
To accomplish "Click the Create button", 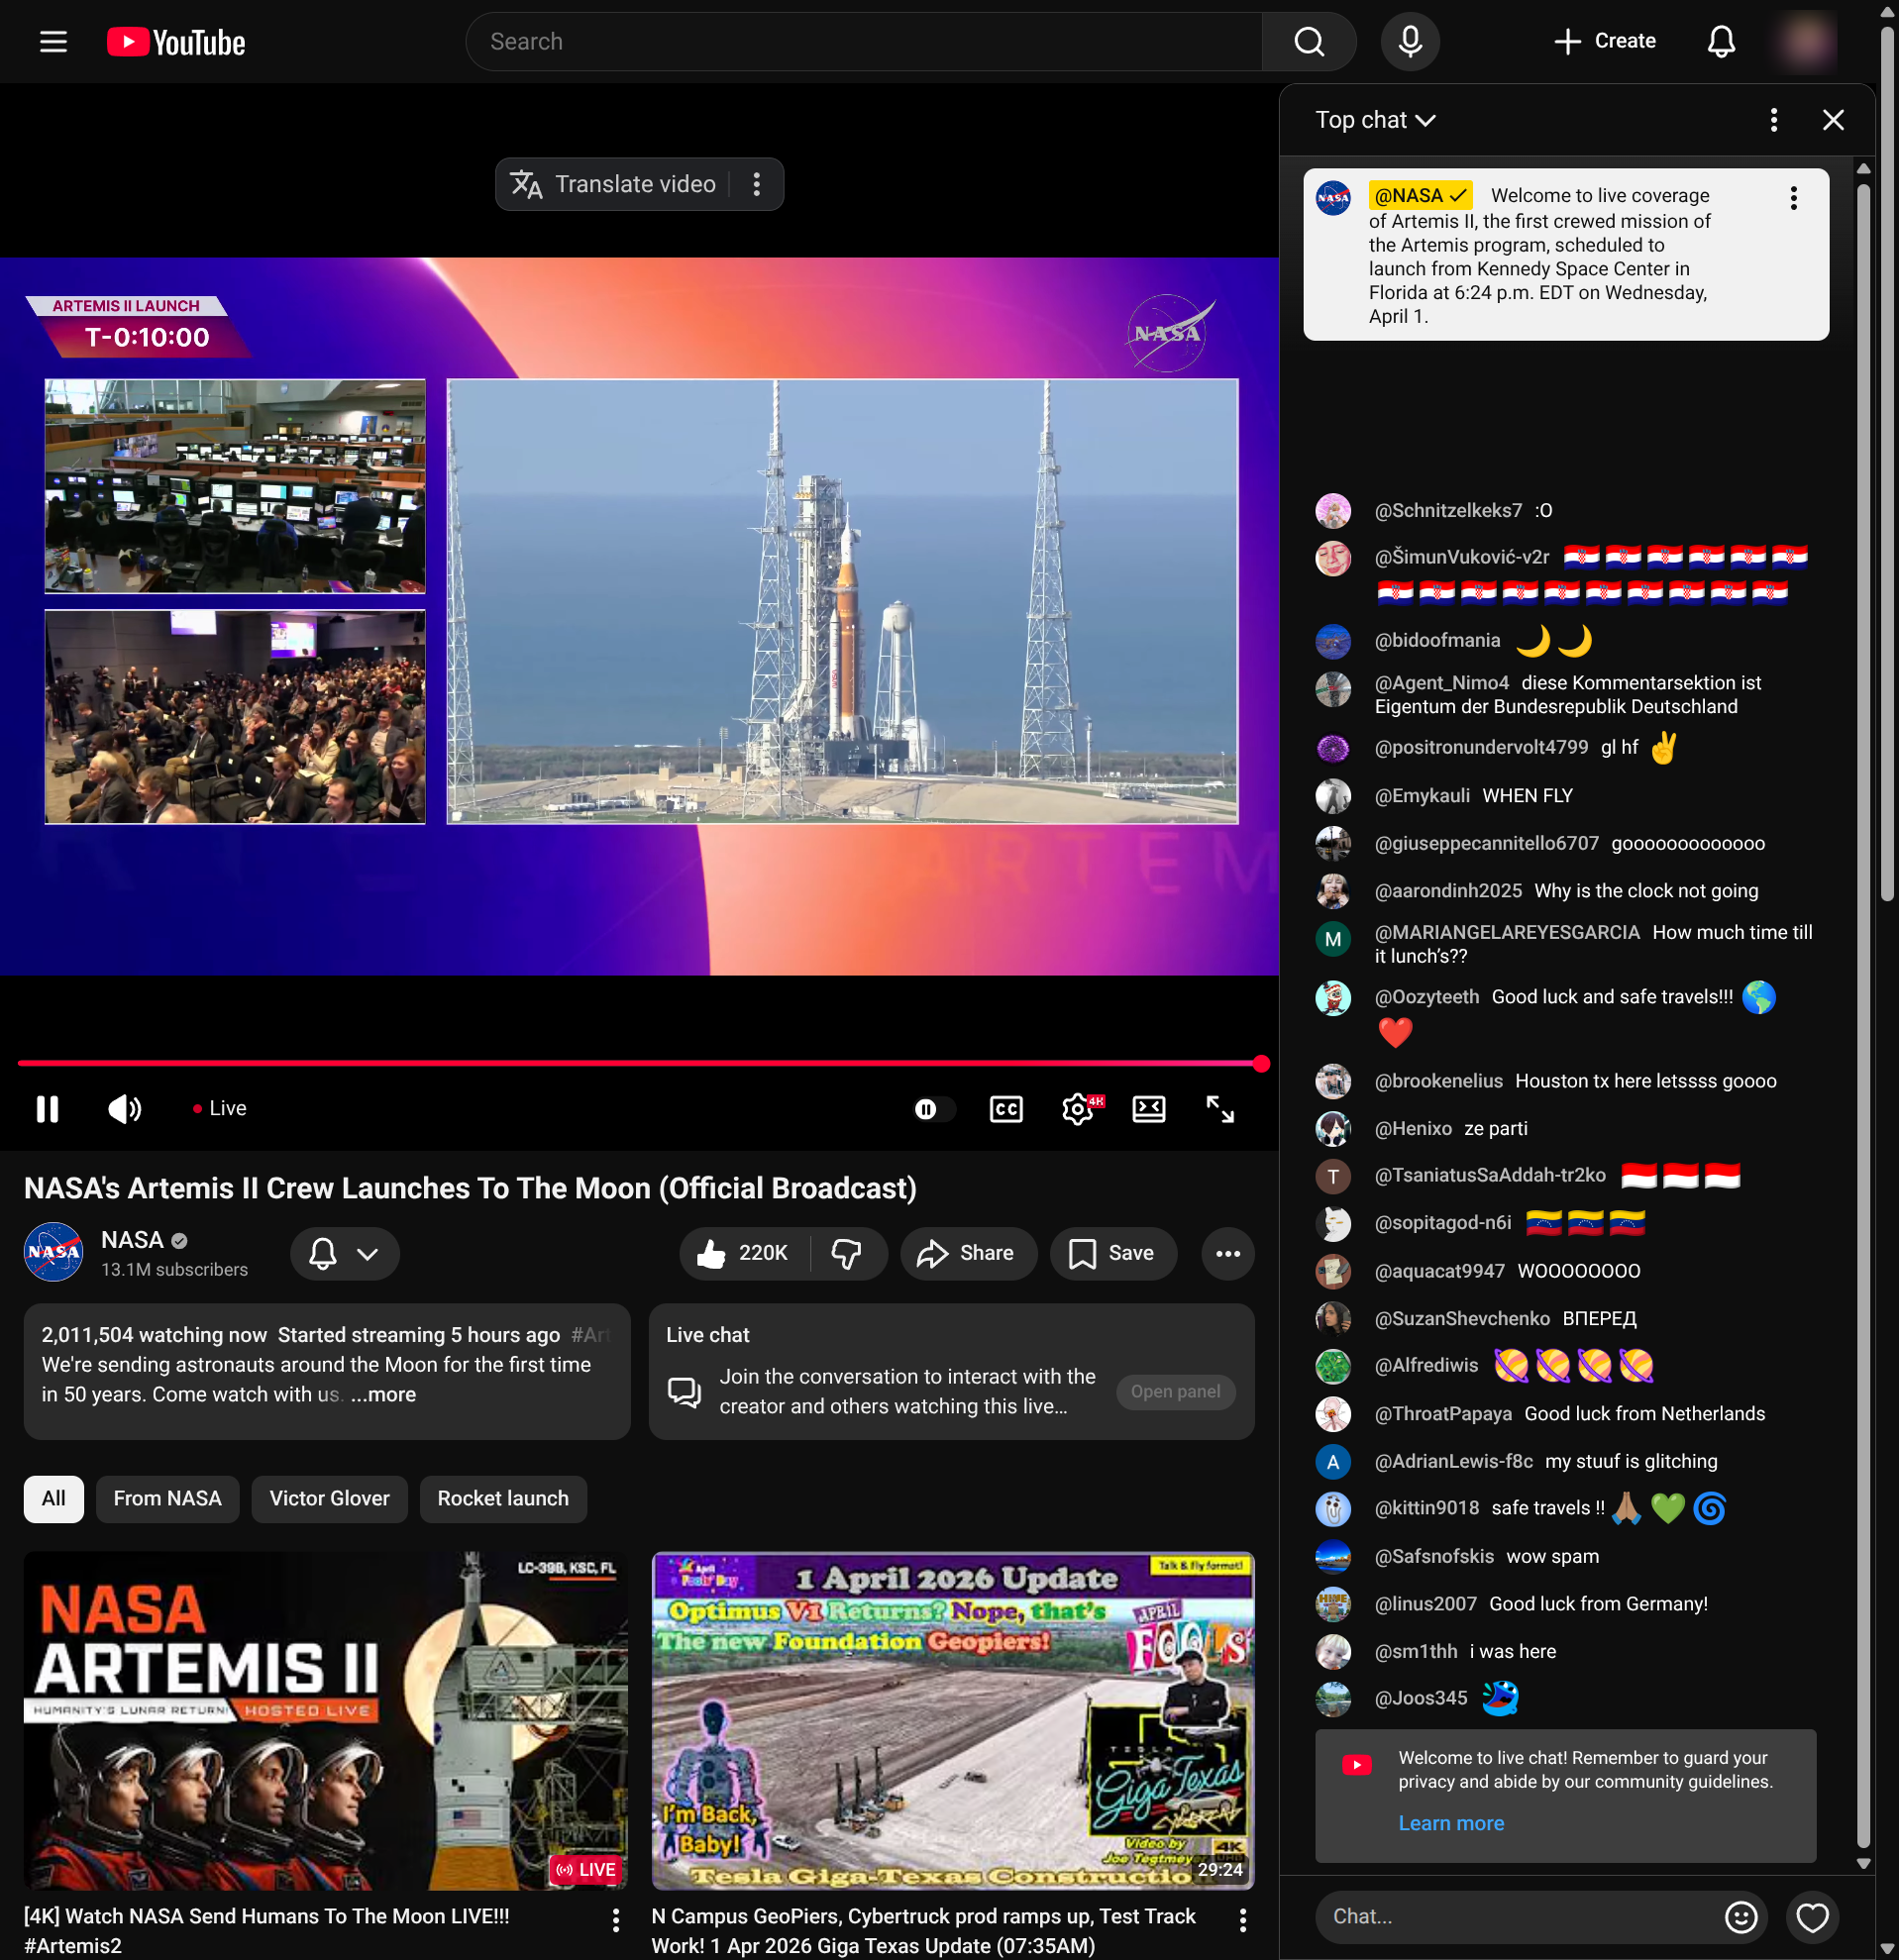I will tap(1605, 42).
